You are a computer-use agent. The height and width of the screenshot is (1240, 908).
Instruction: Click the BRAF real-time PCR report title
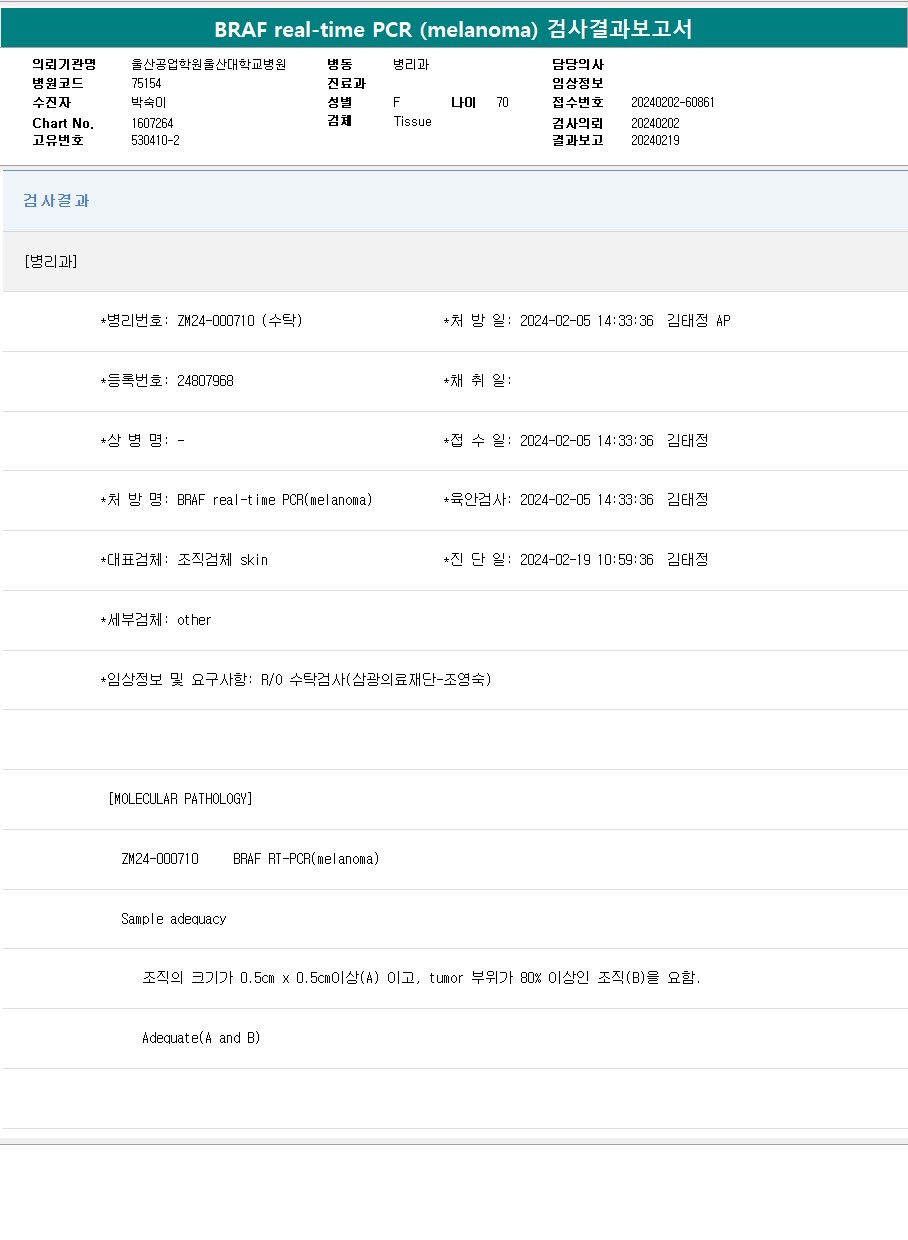point(454,30)
